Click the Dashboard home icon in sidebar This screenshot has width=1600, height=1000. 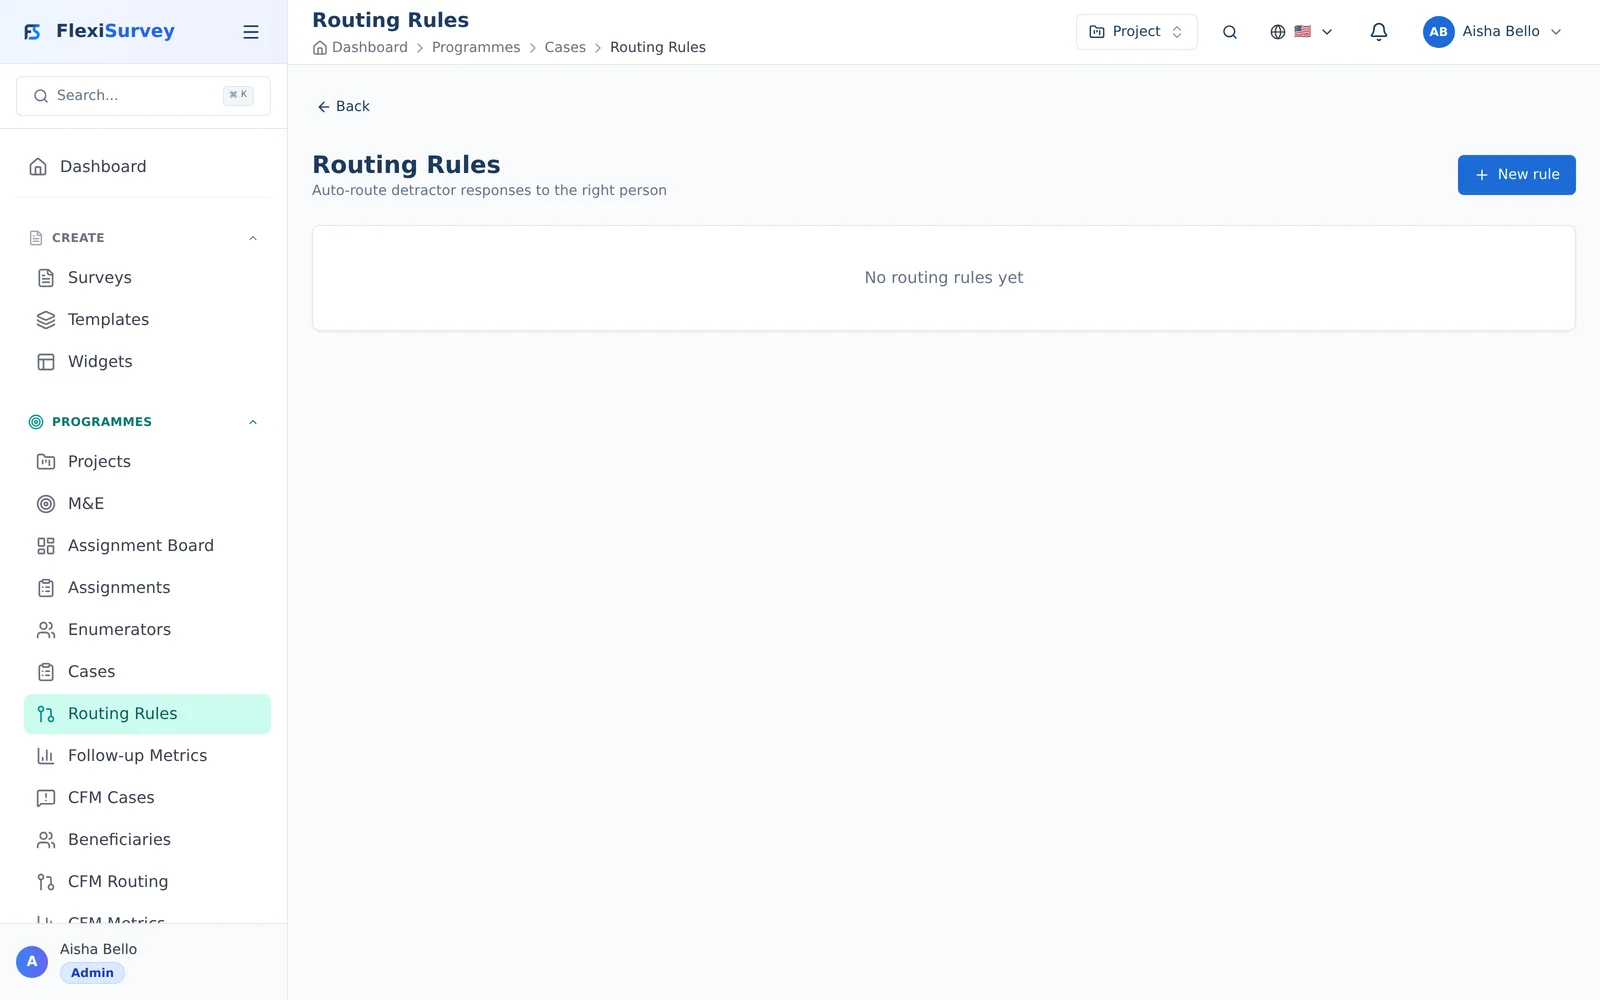38,167
